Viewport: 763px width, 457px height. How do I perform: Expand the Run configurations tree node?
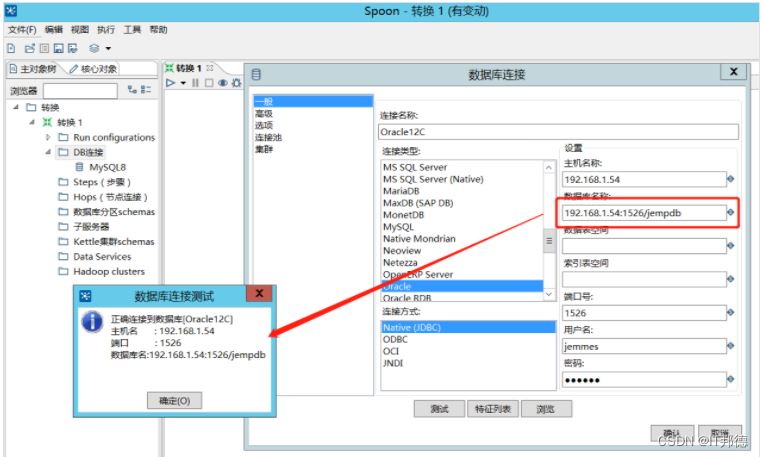click(x=48, y=137)
